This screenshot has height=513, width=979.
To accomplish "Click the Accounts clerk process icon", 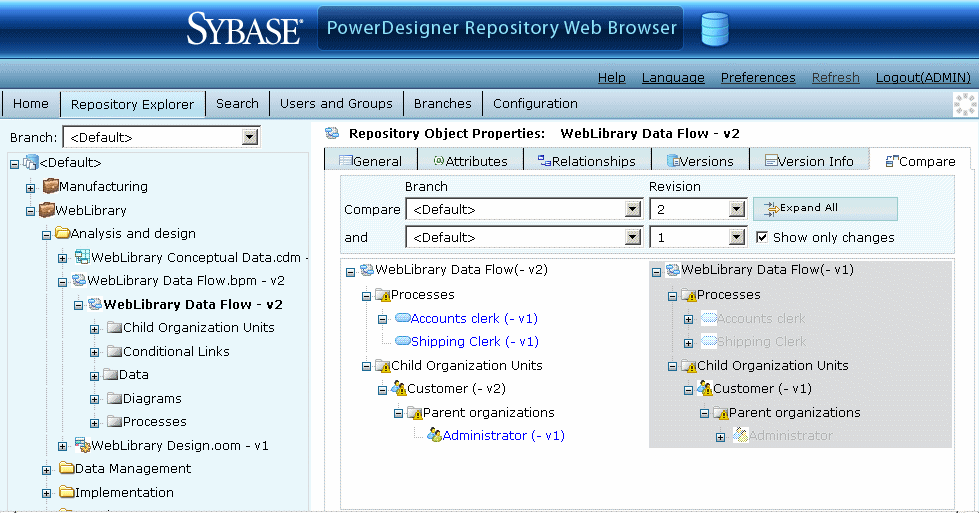I will (x=402, y=318).
